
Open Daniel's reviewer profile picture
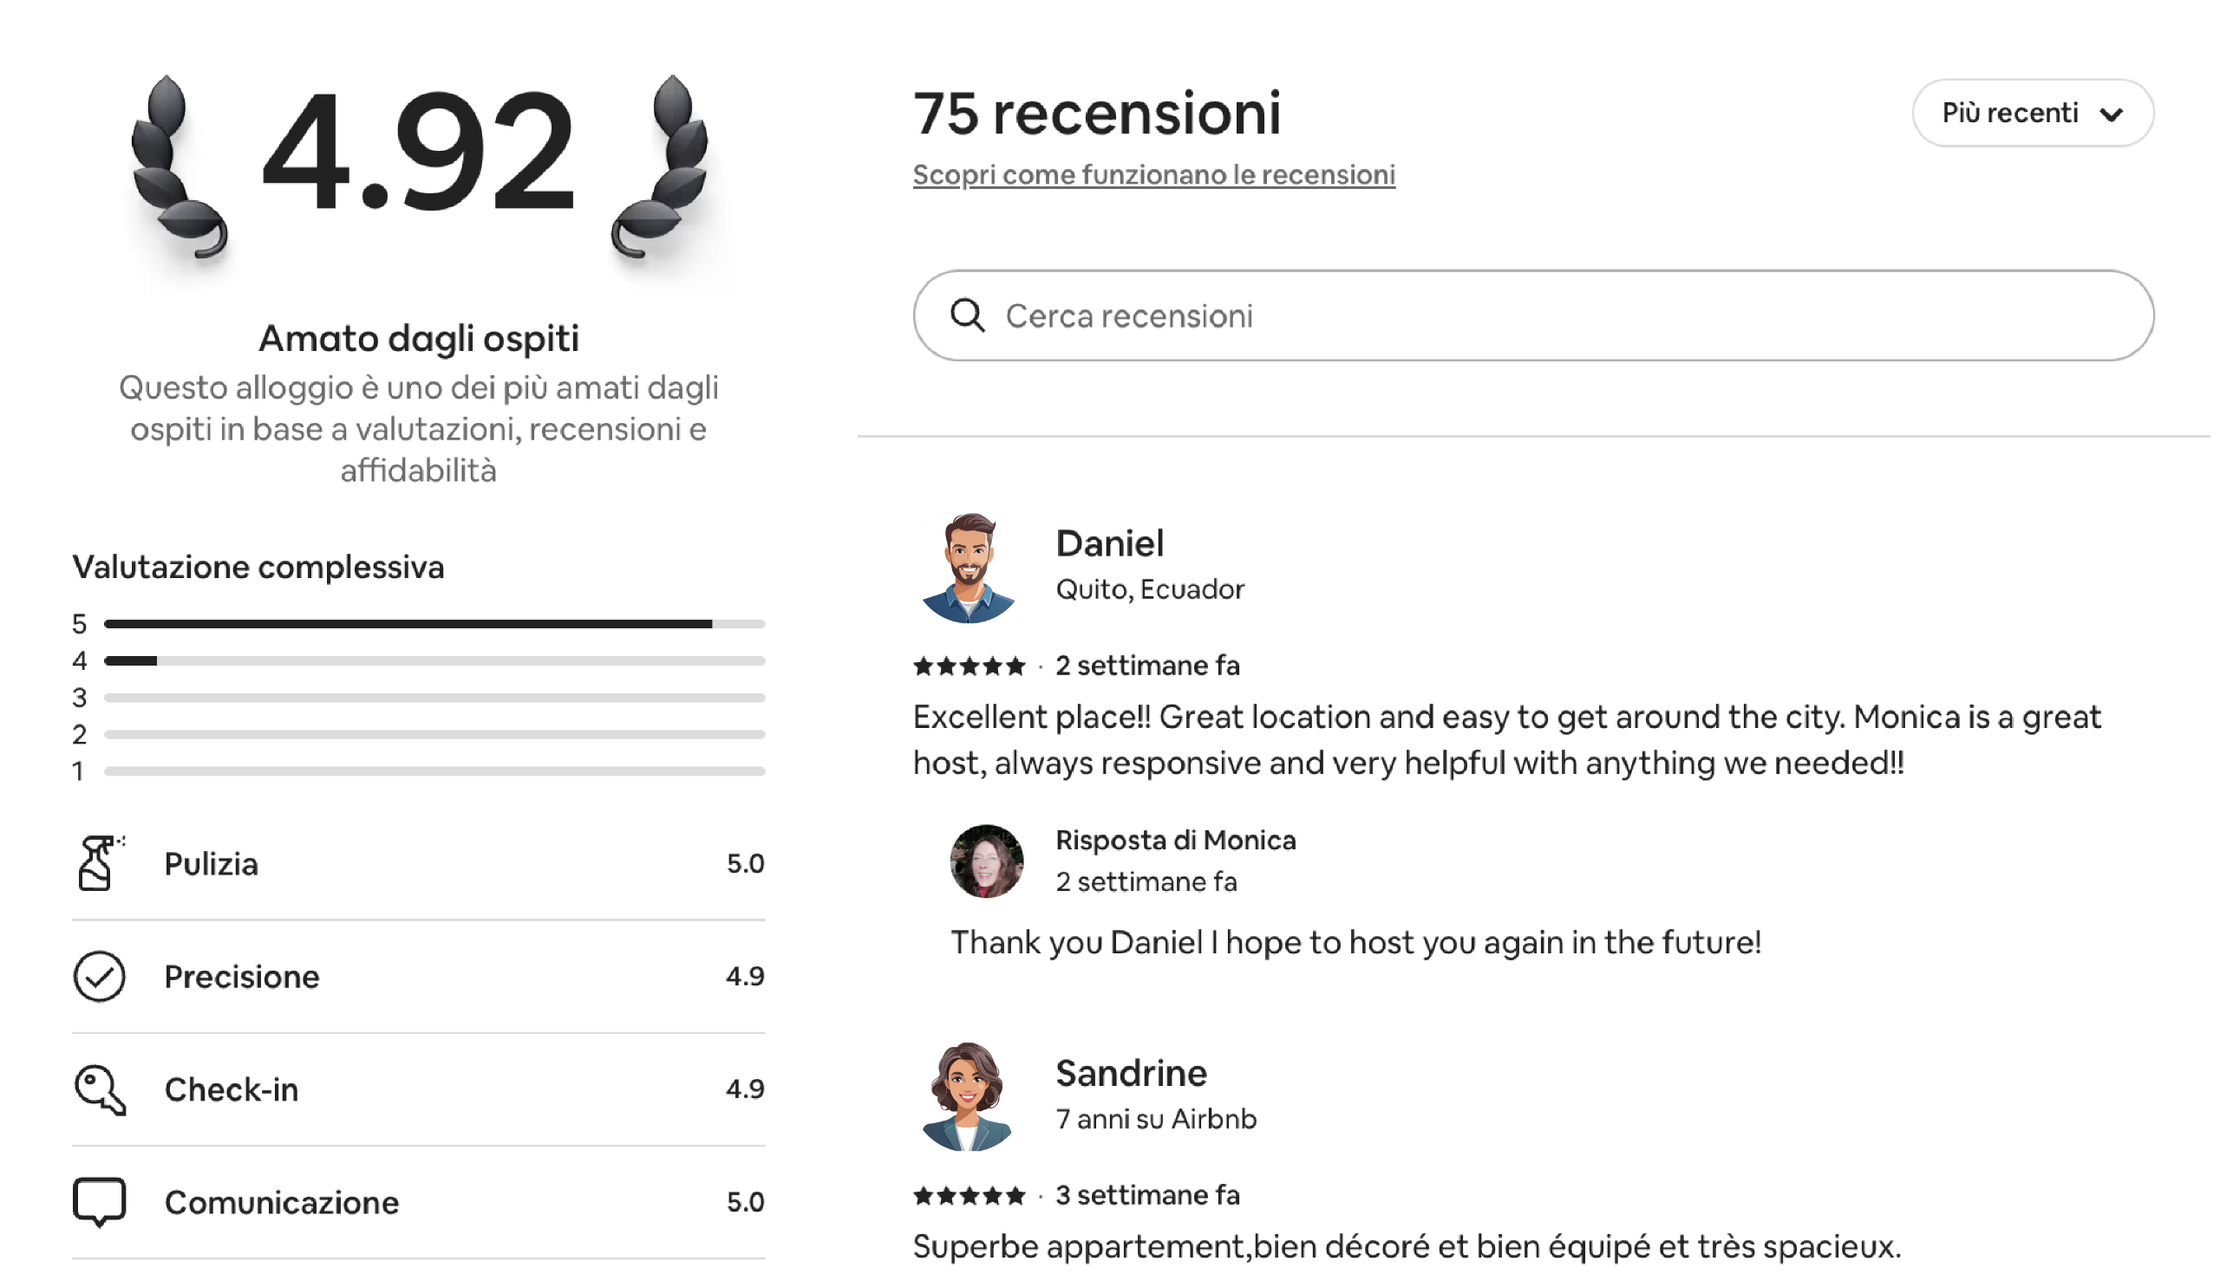coord(967,567)
